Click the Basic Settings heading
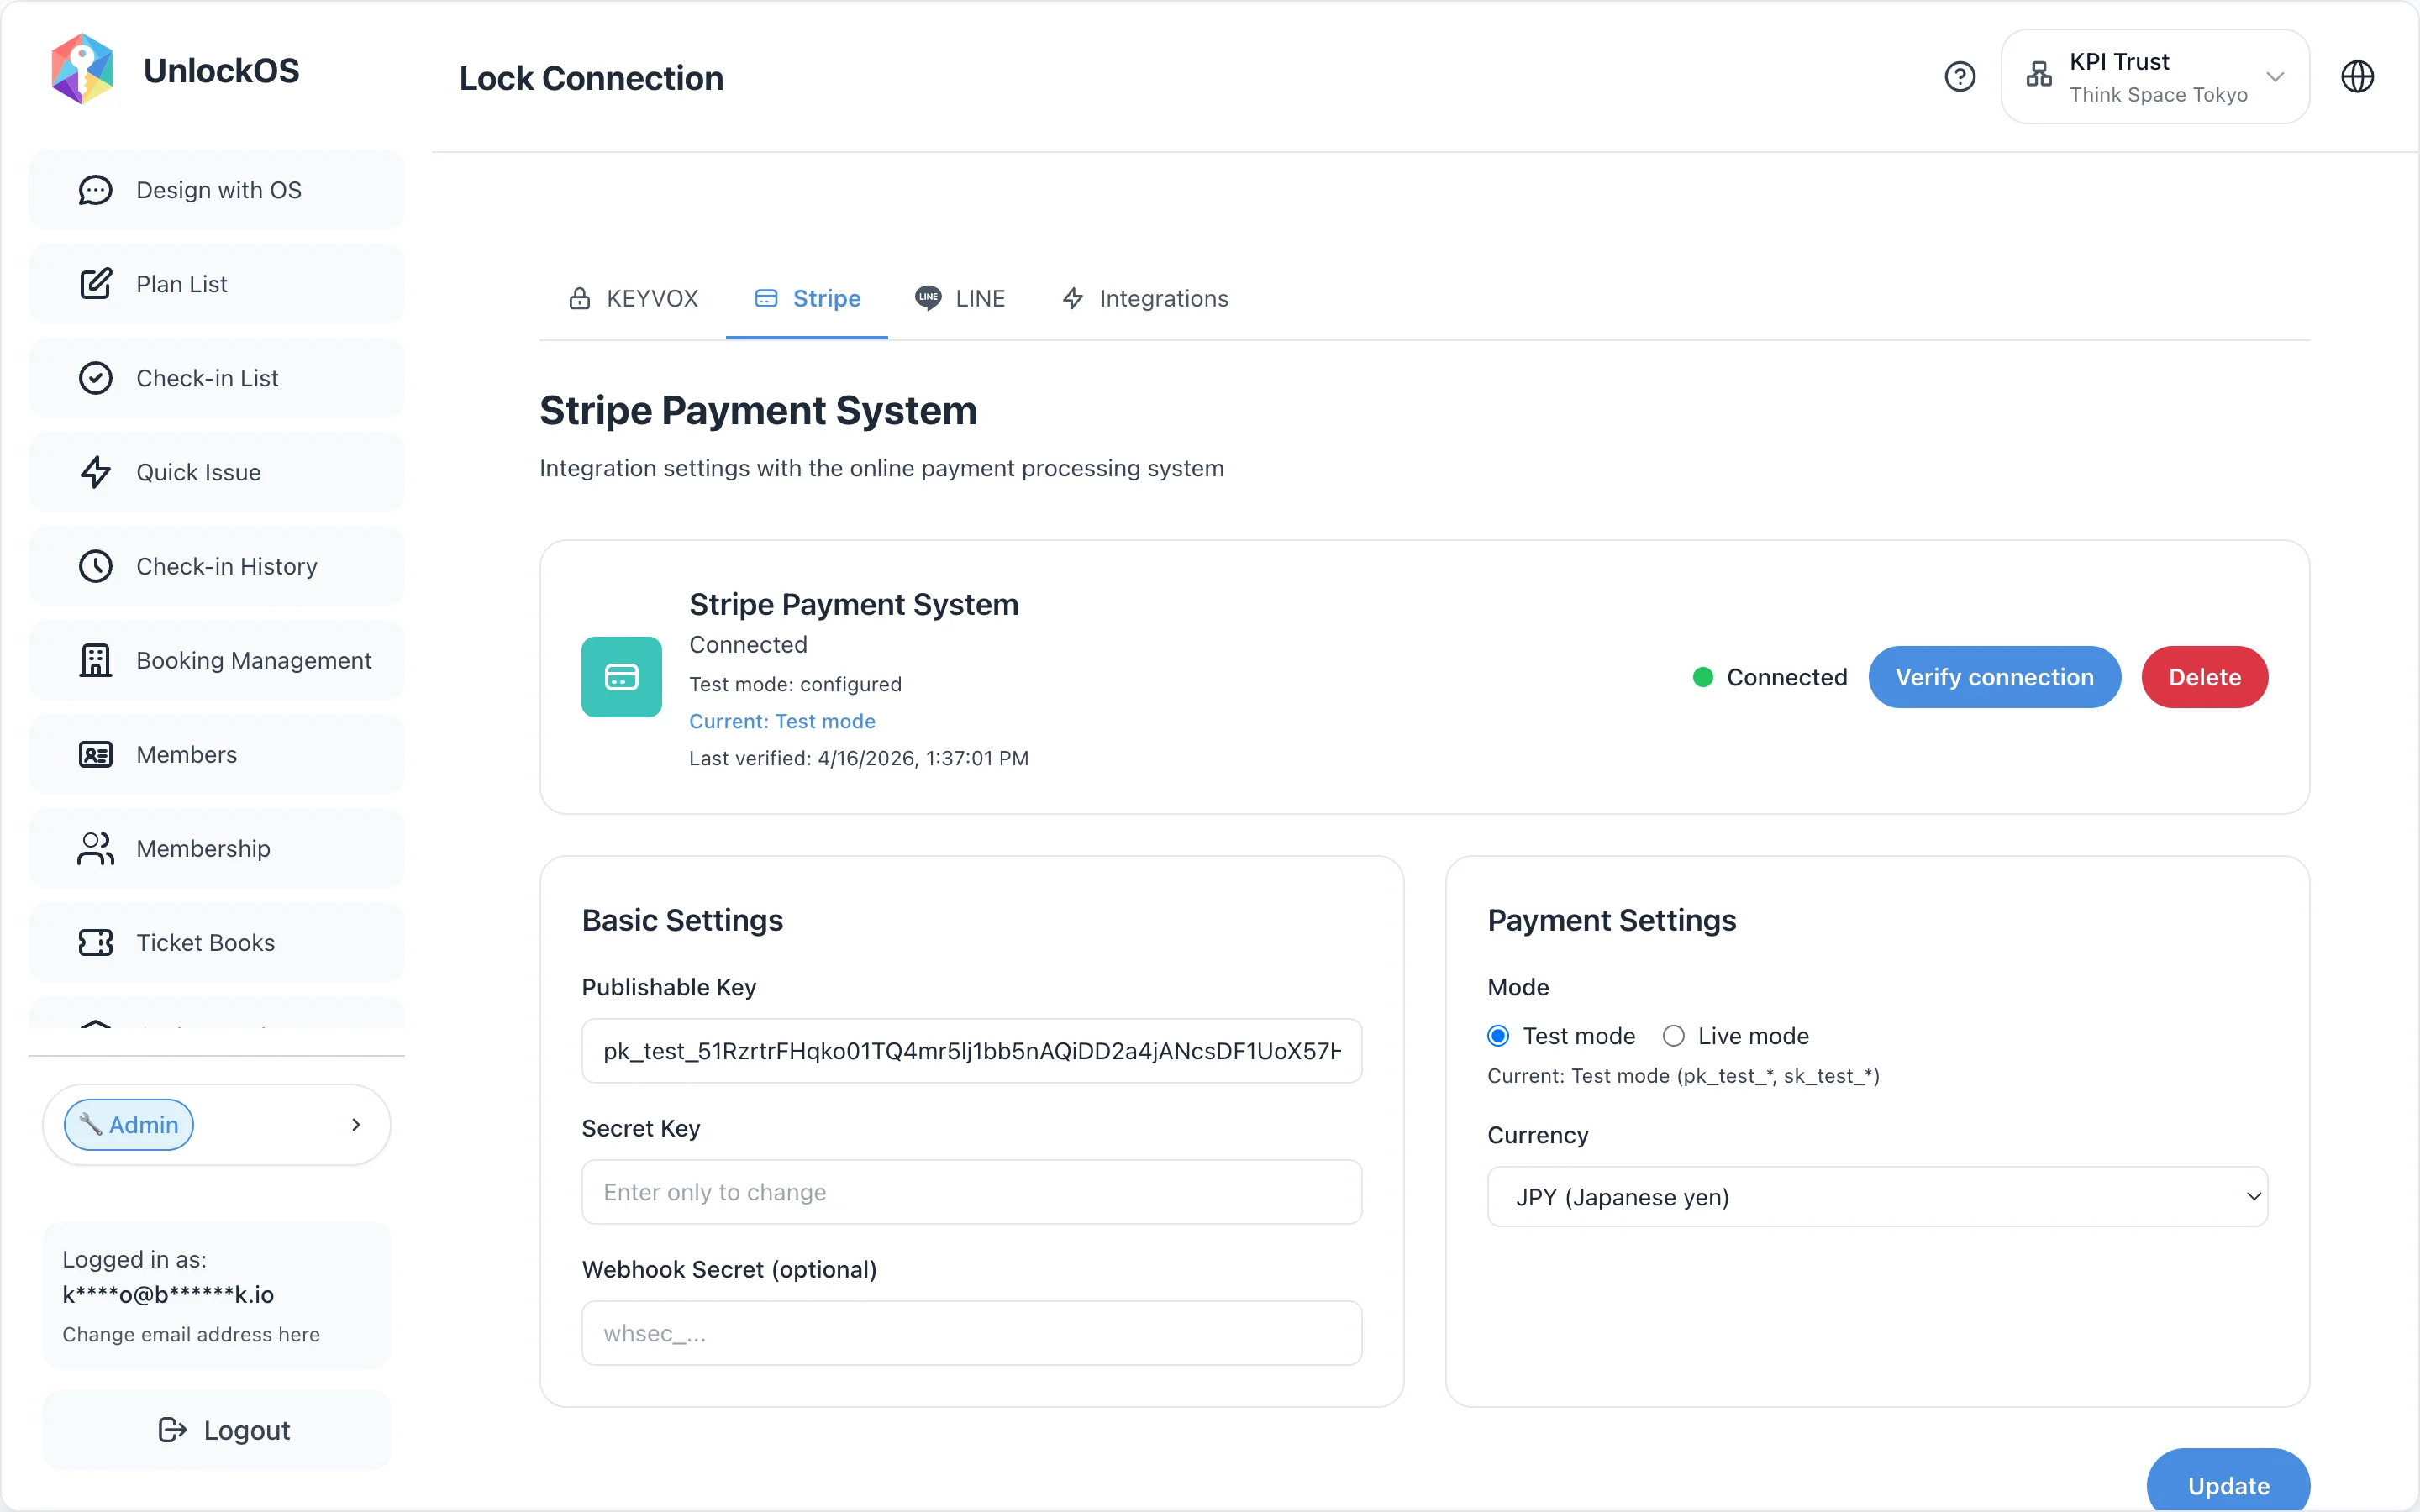Screen dimensions: 2420x1512 point(682,920)
